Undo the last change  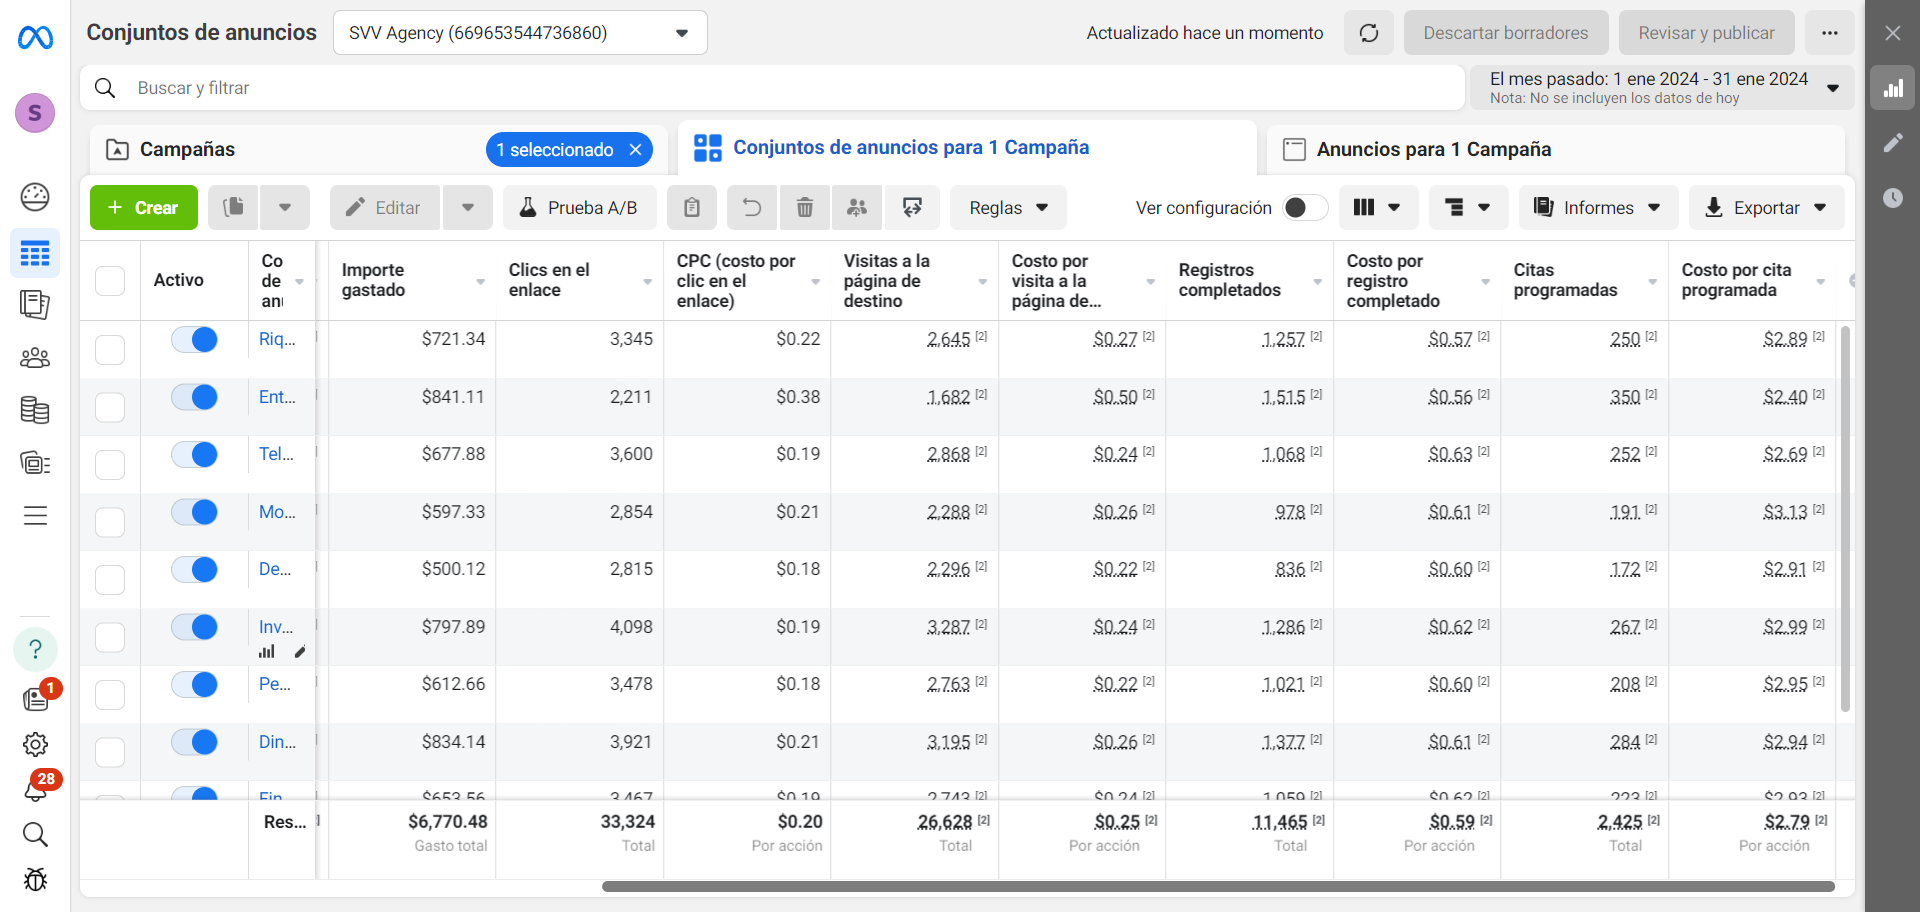point(752,208)
